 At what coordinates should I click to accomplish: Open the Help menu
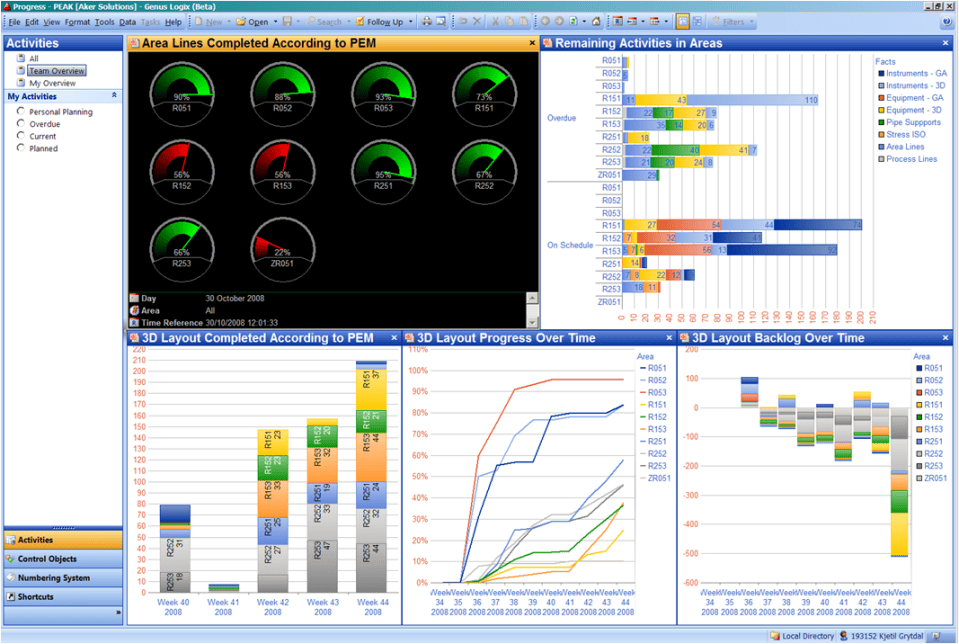[173, 22]
